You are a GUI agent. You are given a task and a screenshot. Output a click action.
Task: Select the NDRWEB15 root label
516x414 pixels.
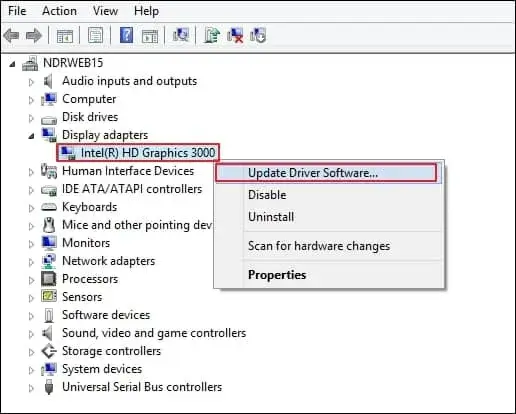(73, 63)
